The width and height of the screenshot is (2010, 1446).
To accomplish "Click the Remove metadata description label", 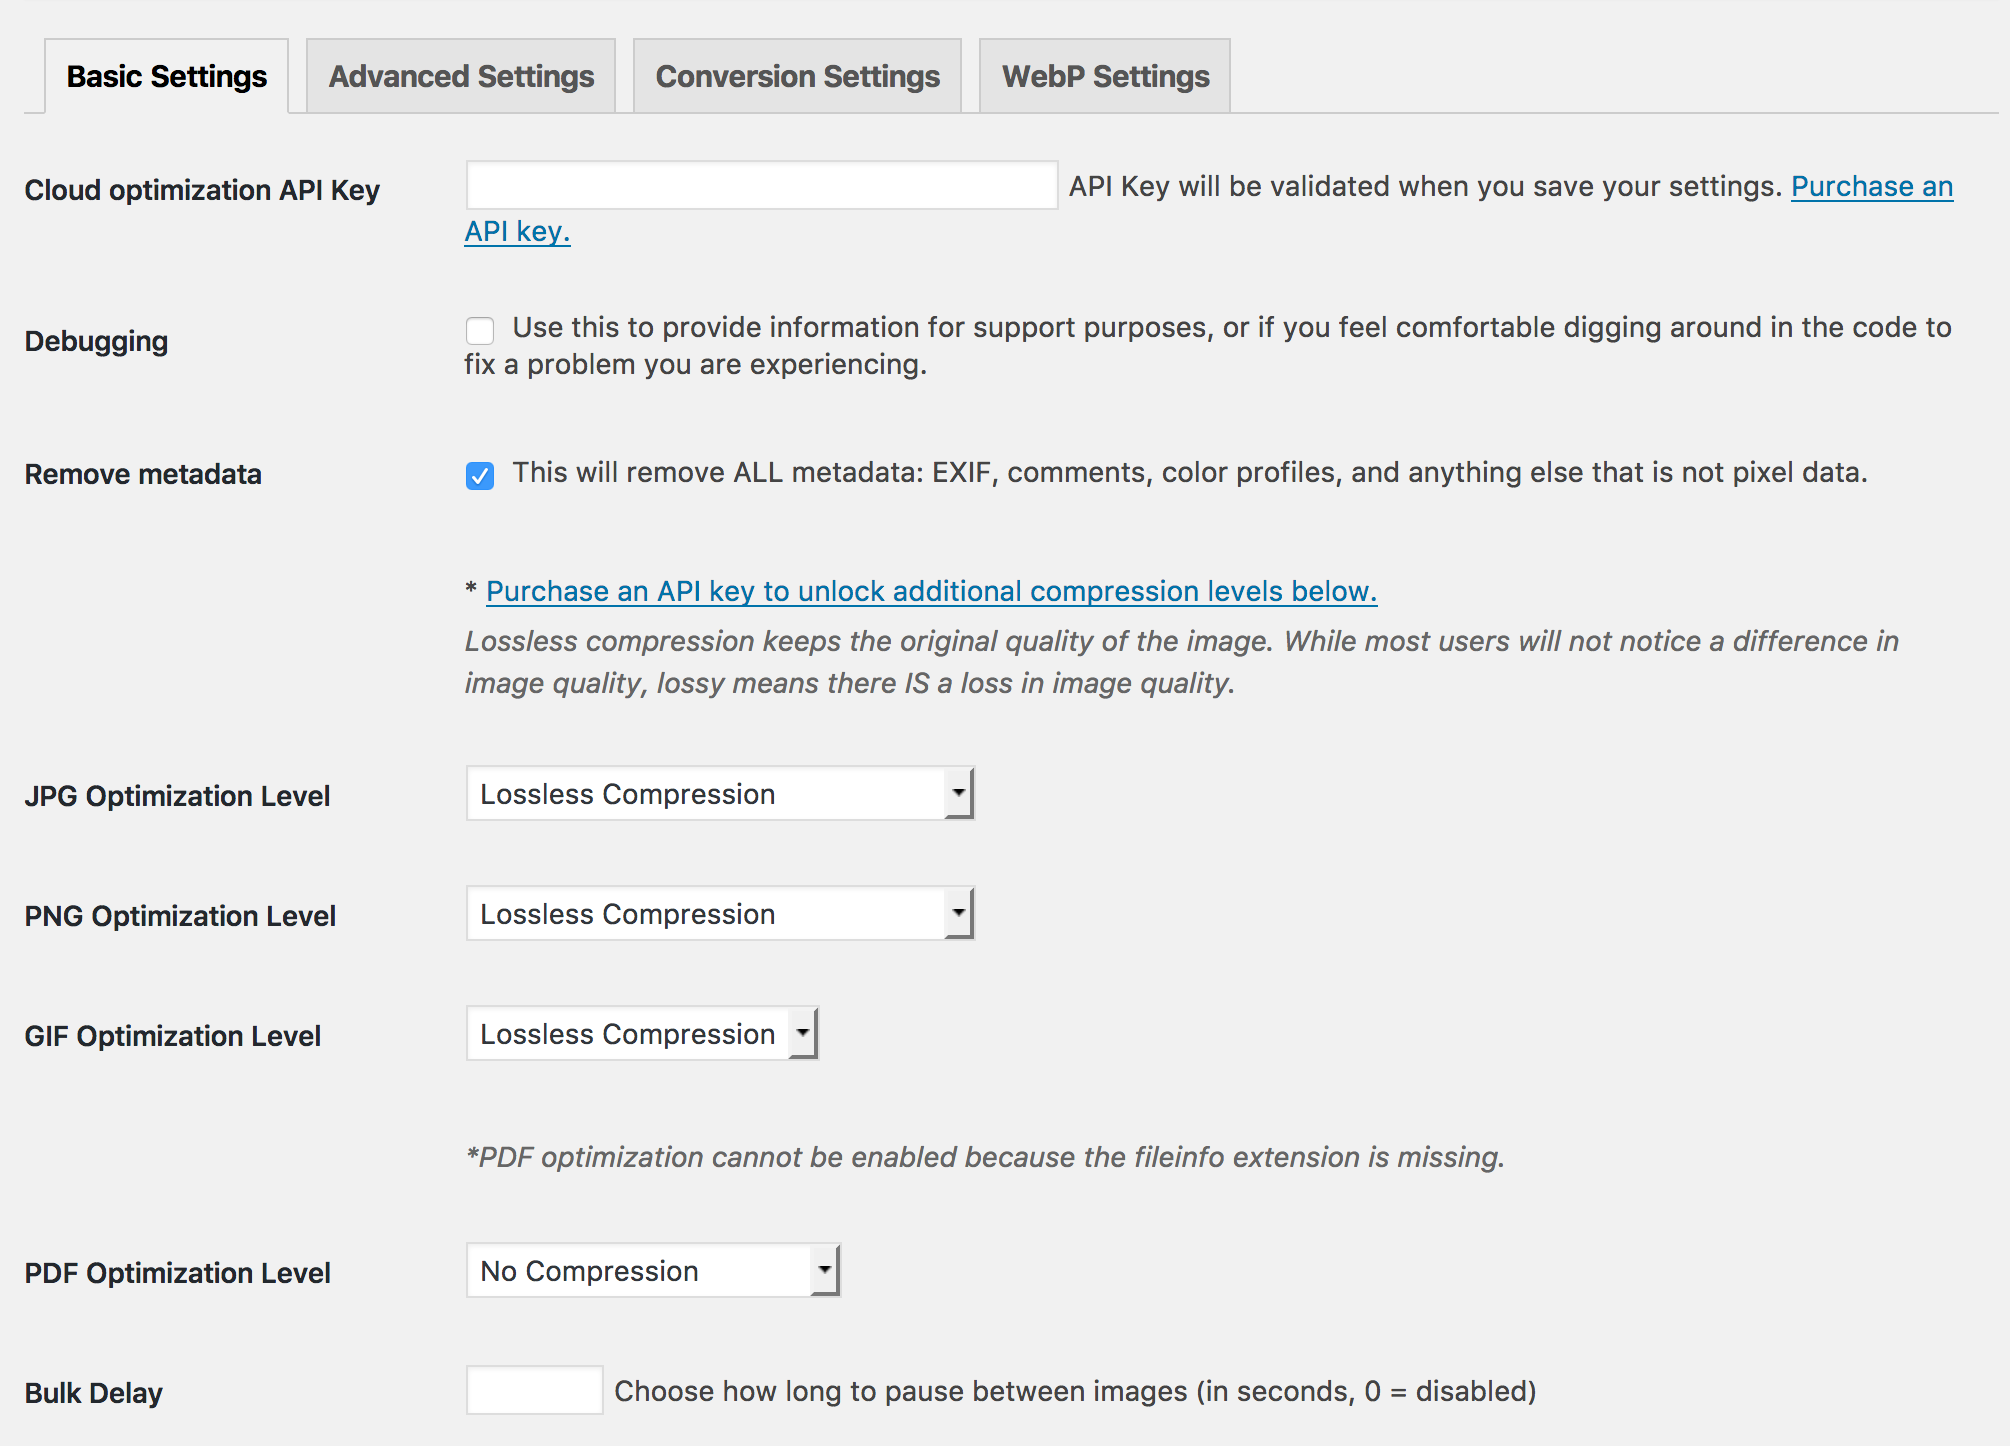I will click(1189, 473).
